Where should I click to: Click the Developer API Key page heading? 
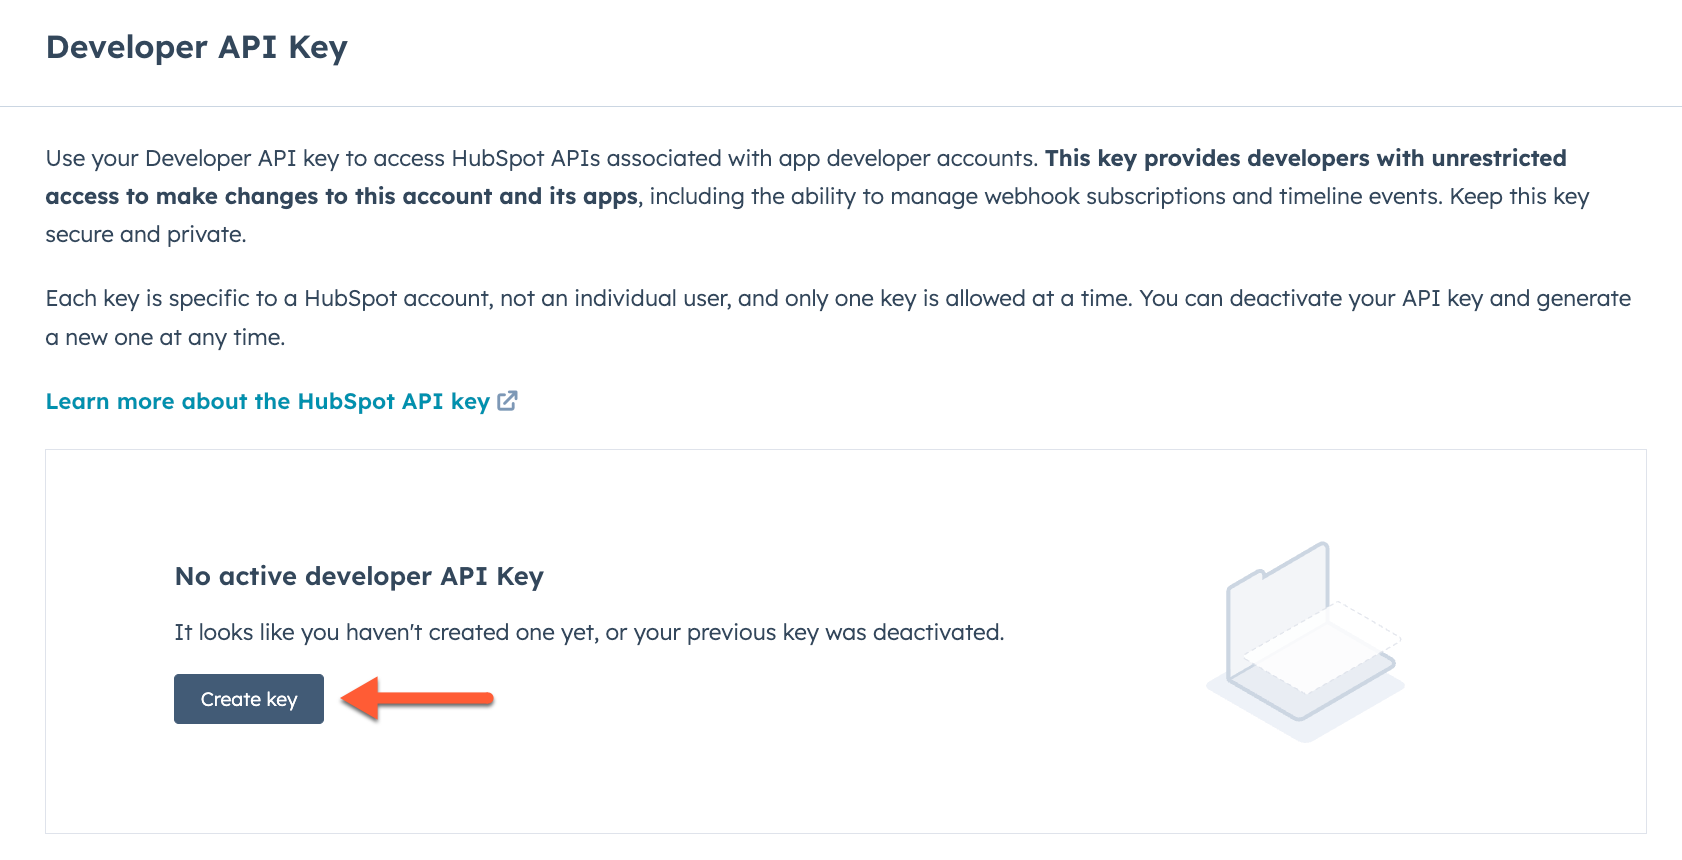(x=197, y=47)
